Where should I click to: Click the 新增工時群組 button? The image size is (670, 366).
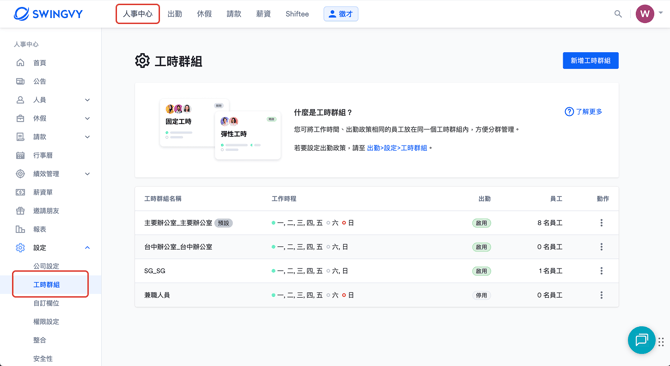(x=591, y=61)
